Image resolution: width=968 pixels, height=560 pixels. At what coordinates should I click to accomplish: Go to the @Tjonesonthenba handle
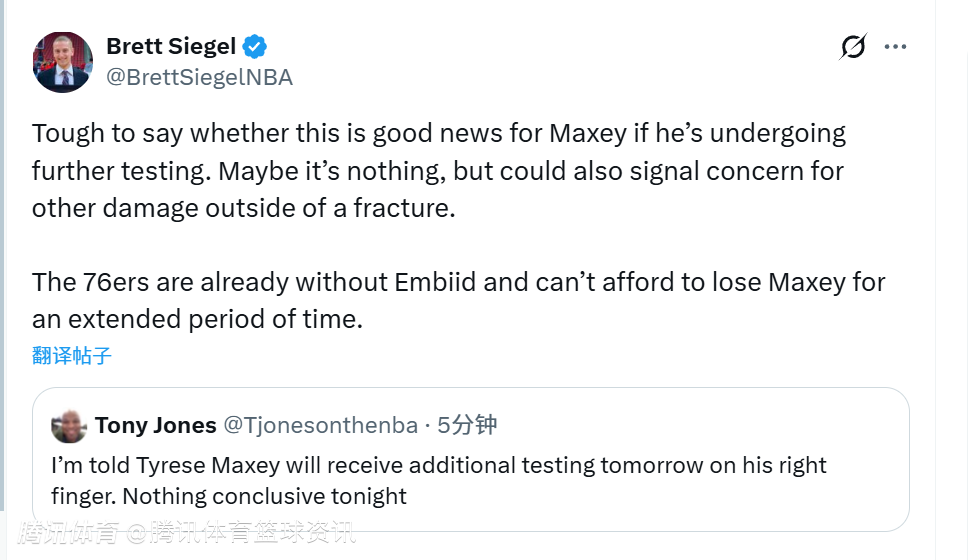coord(320,425)
